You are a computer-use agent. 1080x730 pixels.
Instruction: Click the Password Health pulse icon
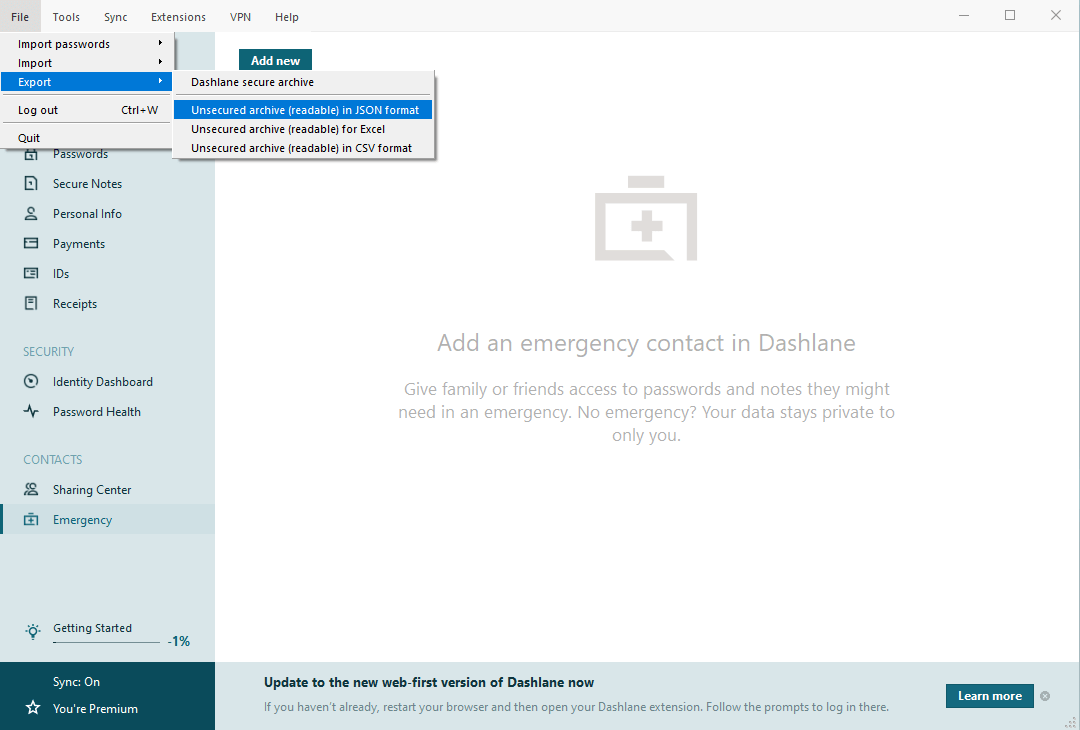(x=31, y=411)
